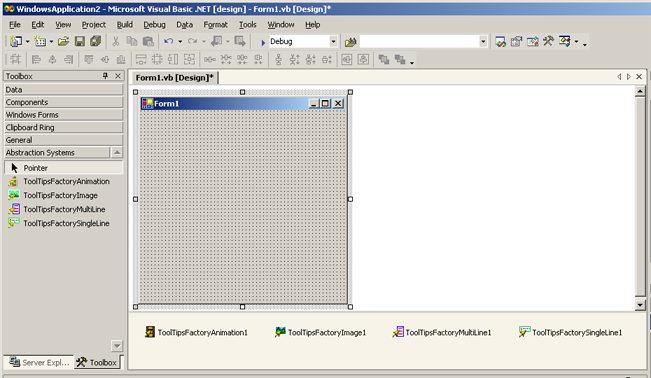This screenshot has height=378, width=651.
Task: Select ToolTipsFactorySingleLine in the Toolbox
Action: pyautogui.click(x=64, y=223)
